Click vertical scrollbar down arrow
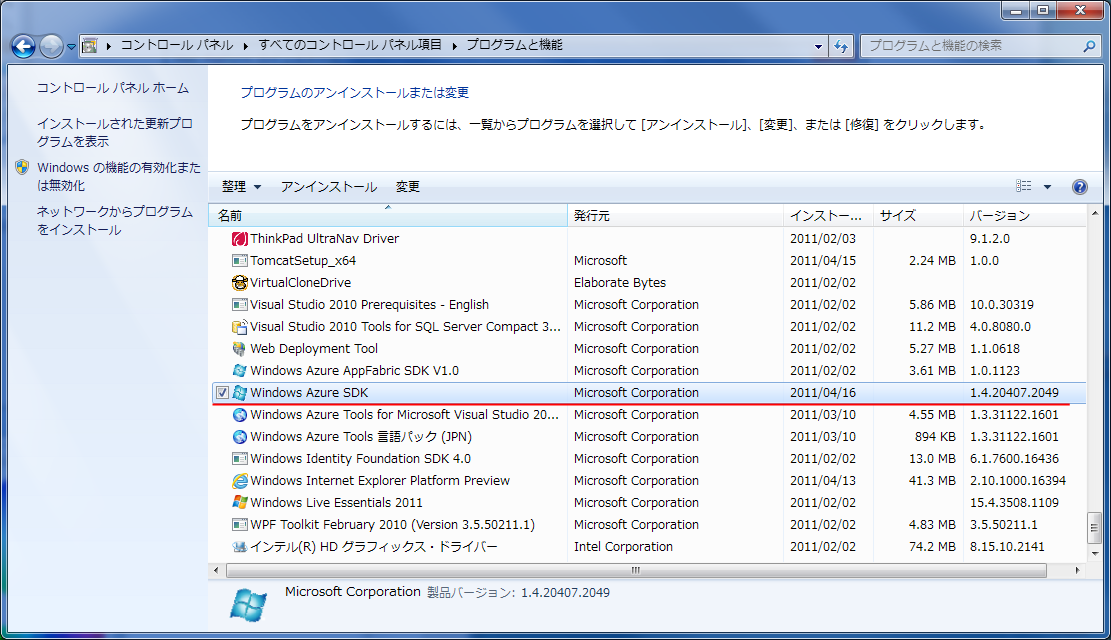Viewport: 1111px width, 640px height. click(1094, 554)
